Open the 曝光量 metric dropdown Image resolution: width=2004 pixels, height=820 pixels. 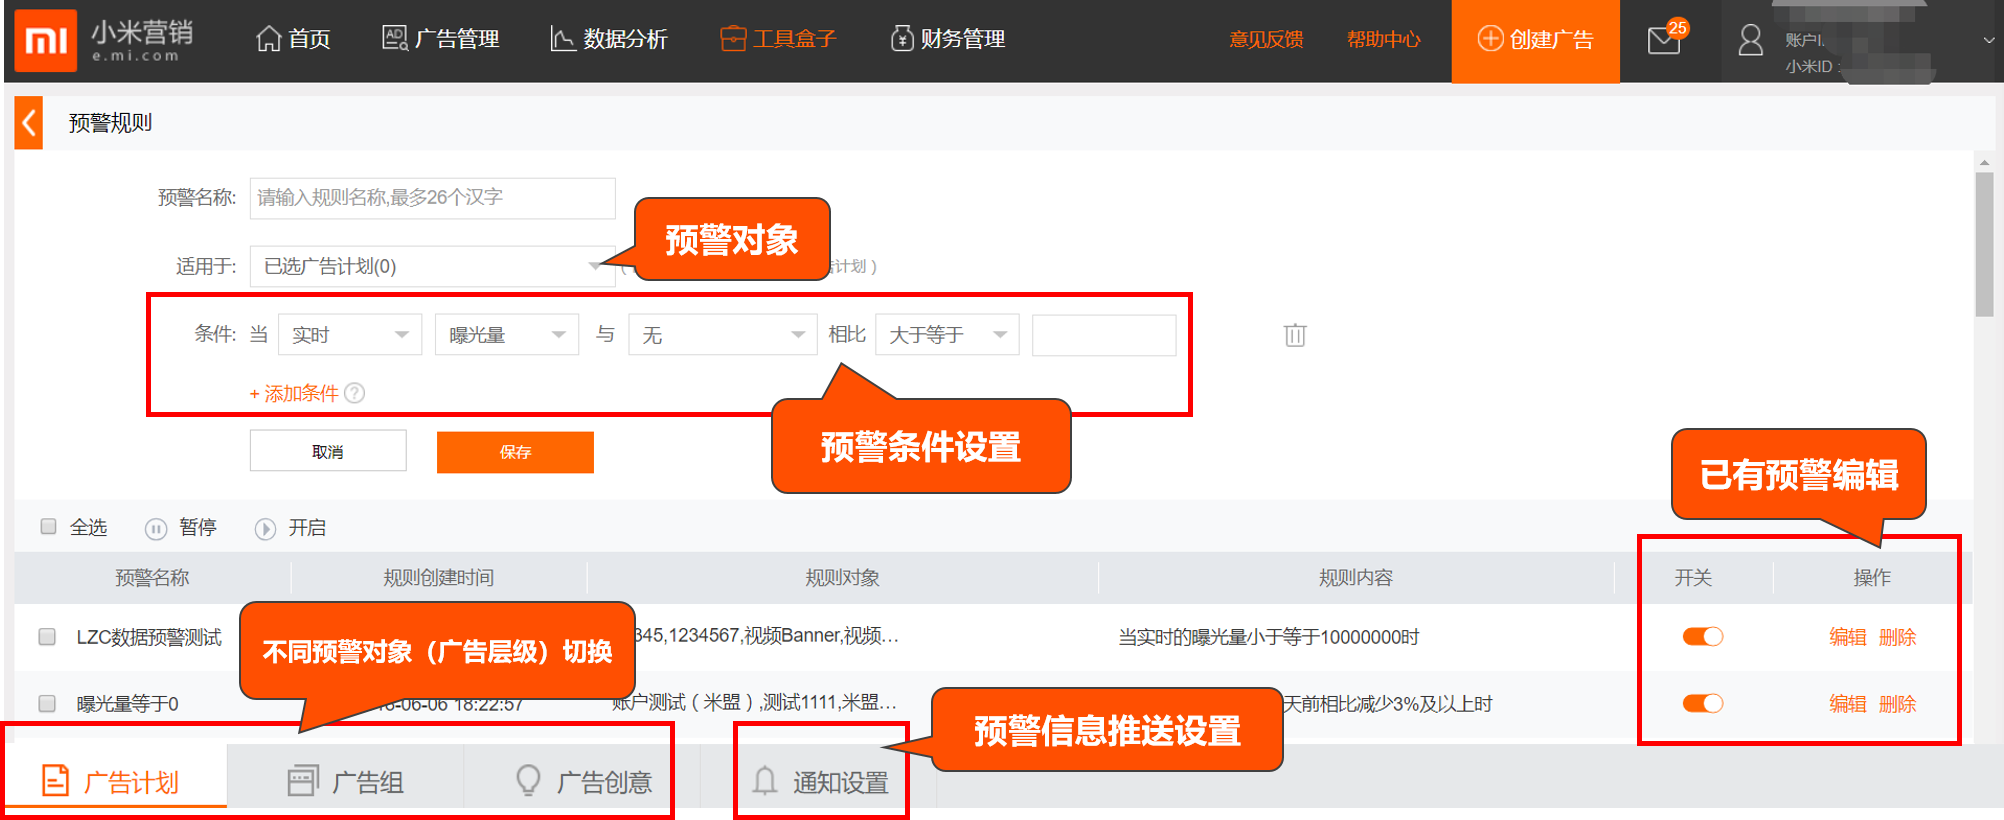click(x=507, y=335)
